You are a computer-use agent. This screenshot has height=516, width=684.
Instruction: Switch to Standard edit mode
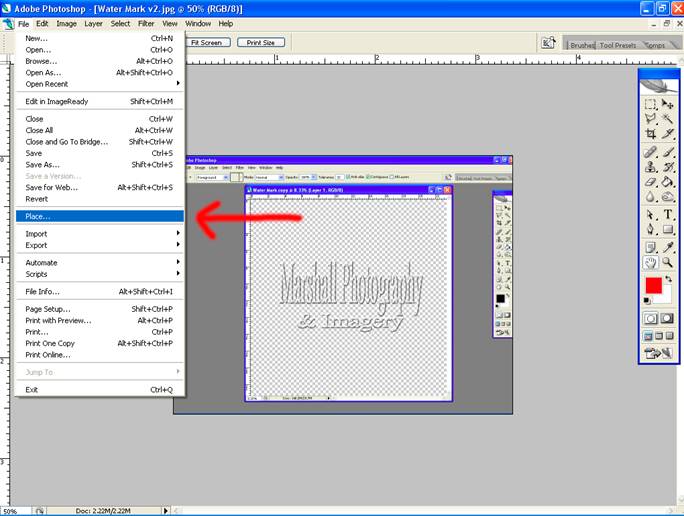click(650, 318)
